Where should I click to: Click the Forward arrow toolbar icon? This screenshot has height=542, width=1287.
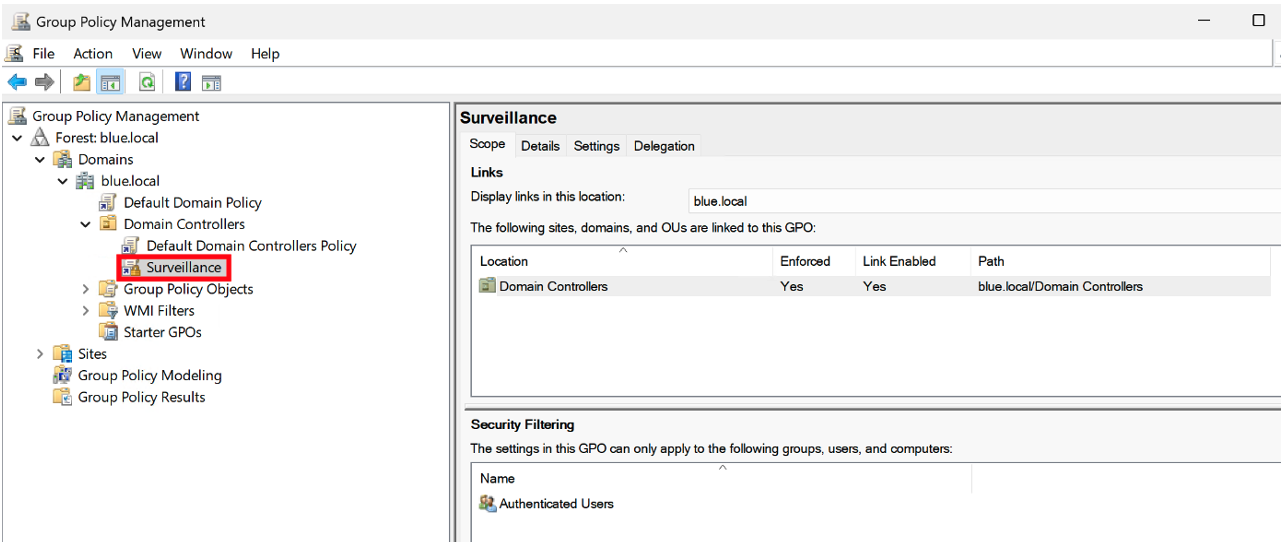[x=44, y=82]
